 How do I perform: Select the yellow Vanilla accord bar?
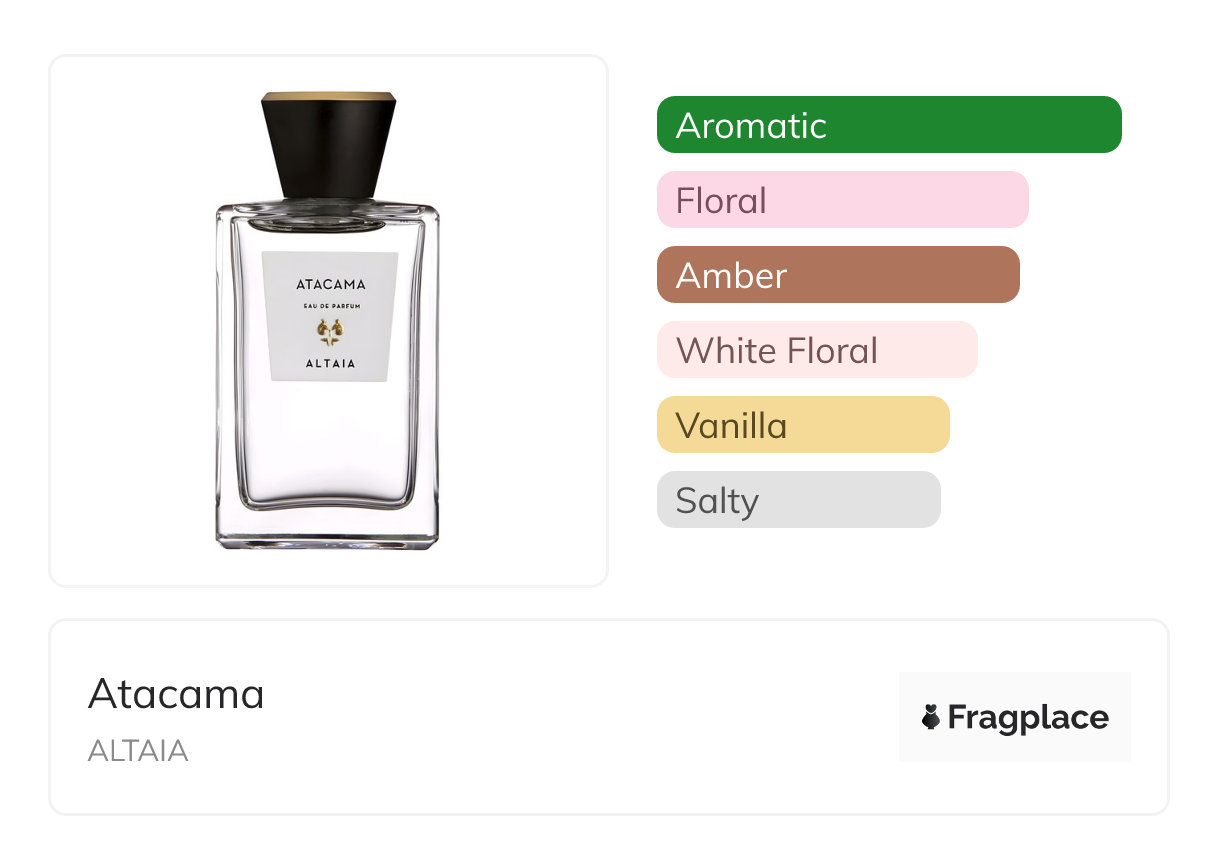pyautogui.click(x=803, y=425)
